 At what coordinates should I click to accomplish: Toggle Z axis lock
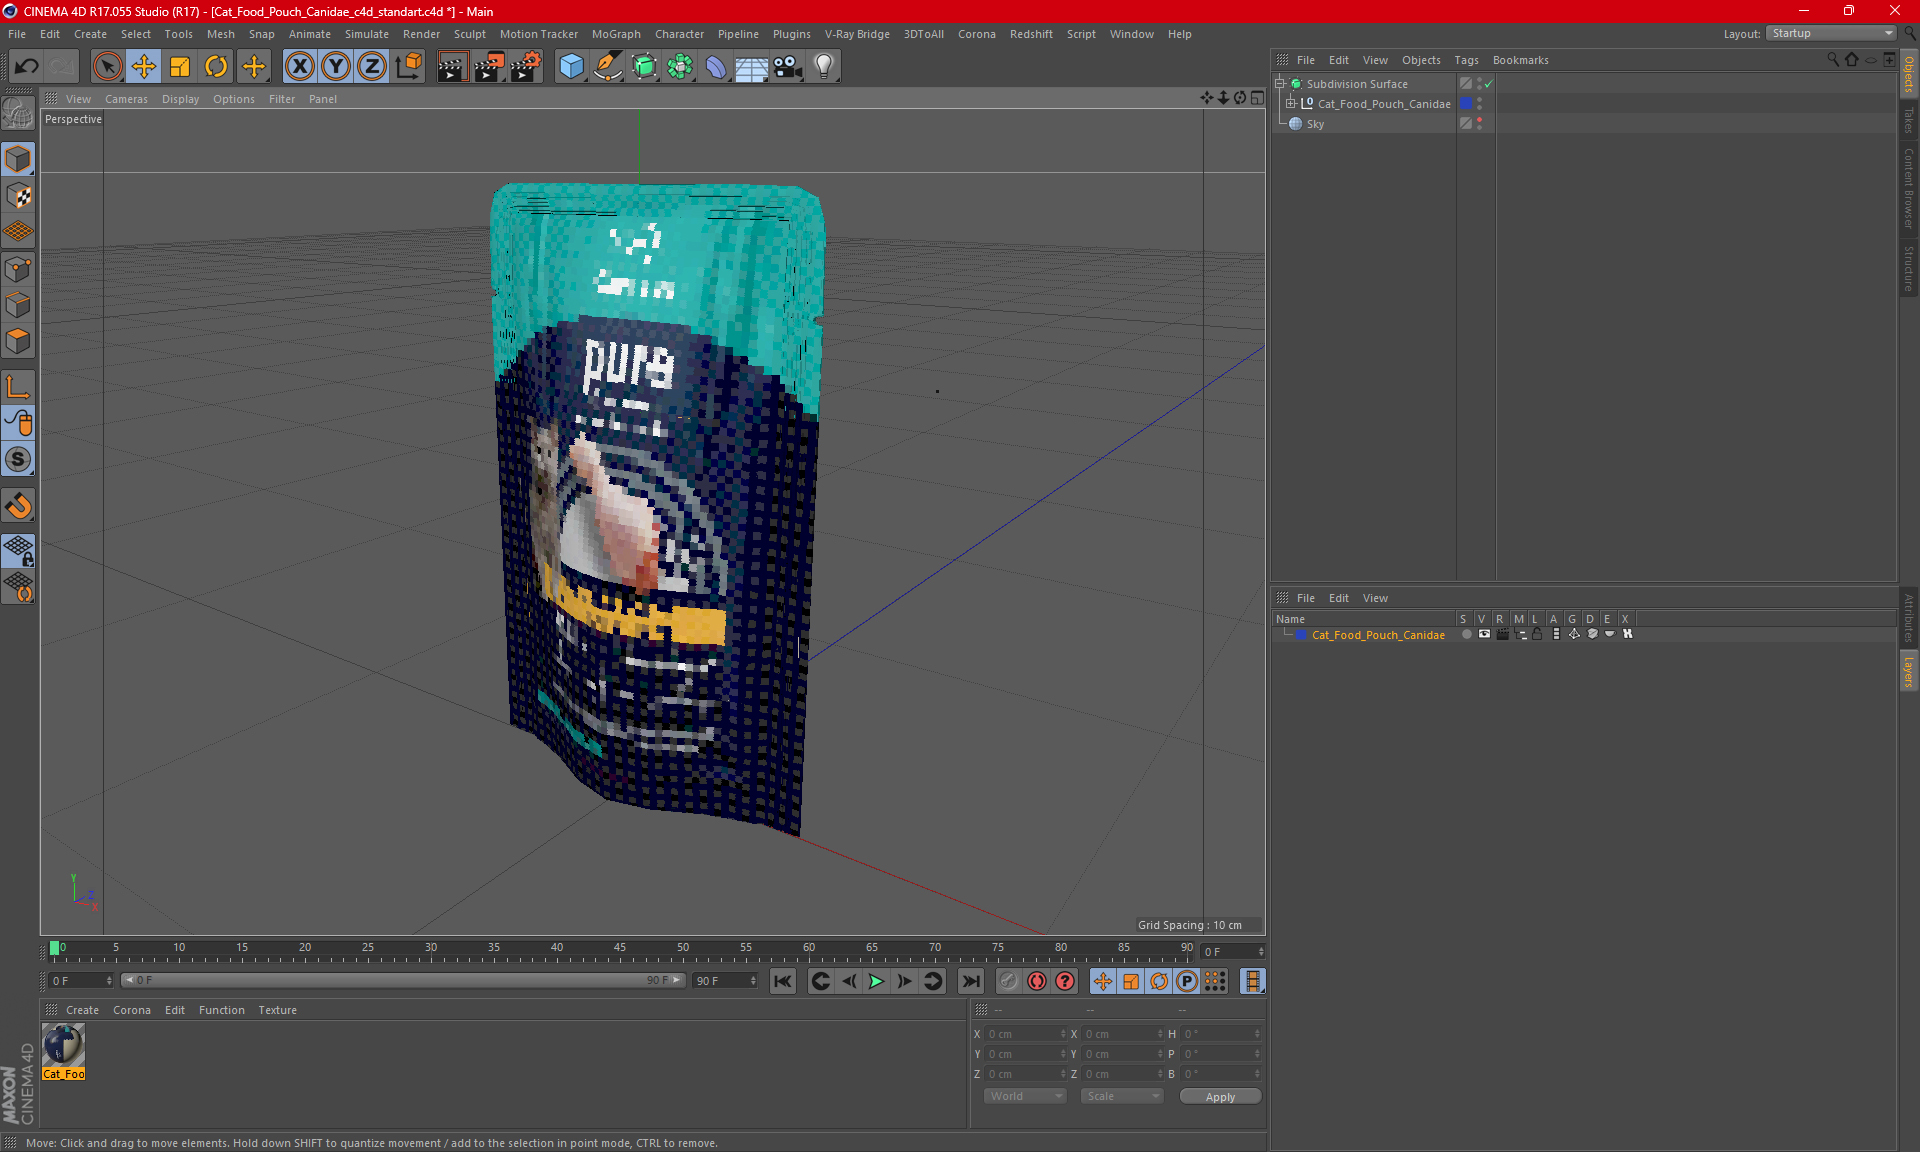click(372, 67)
